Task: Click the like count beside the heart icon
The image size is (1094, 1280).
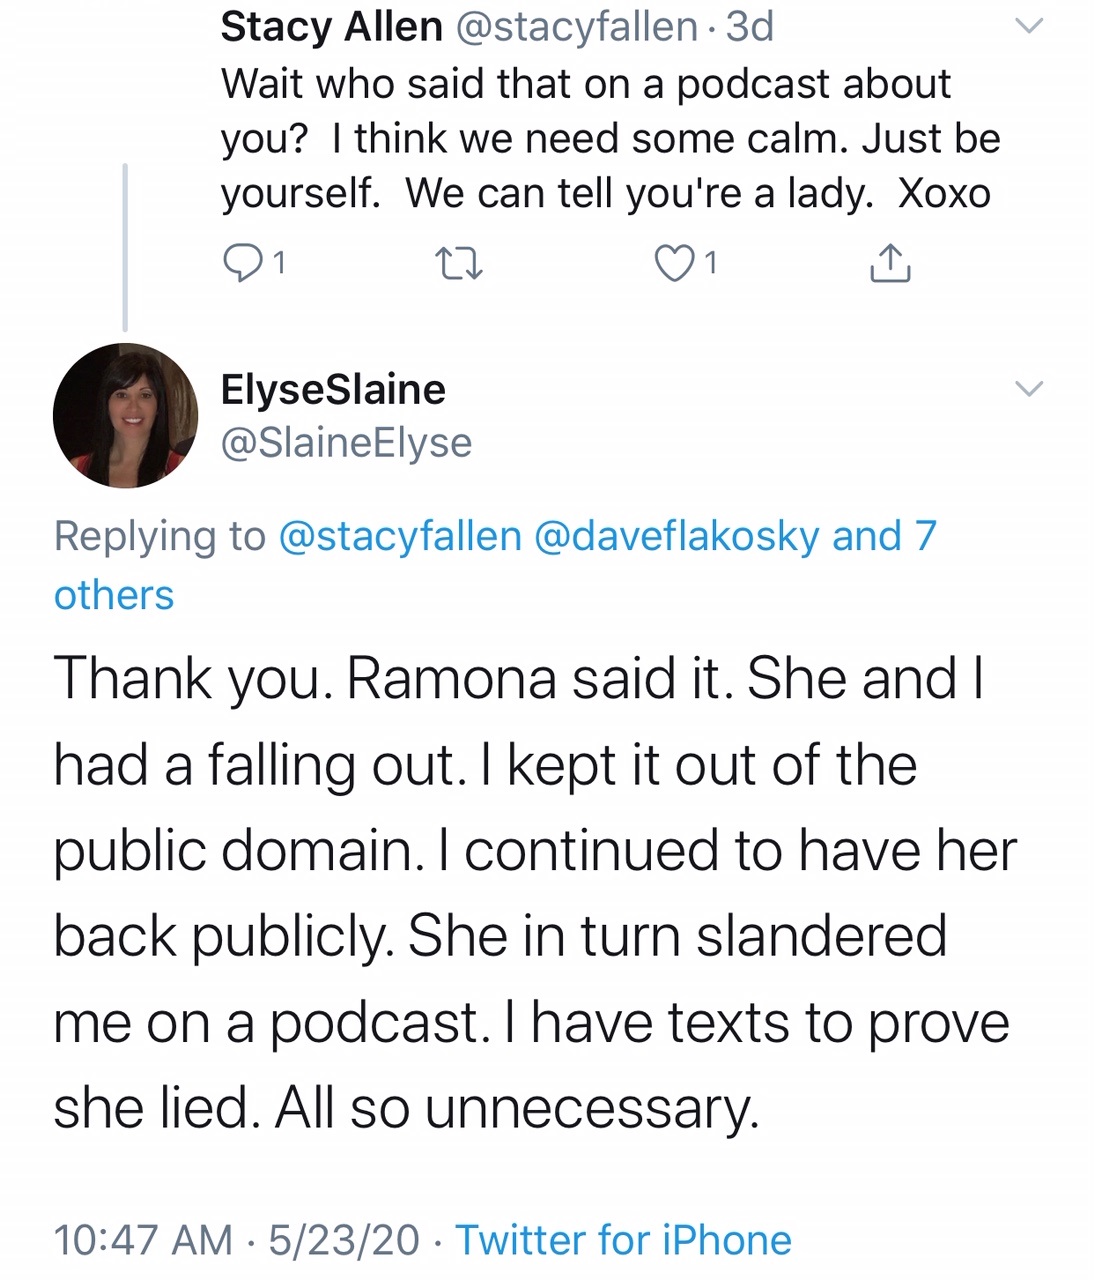Action: click(711, 263)
